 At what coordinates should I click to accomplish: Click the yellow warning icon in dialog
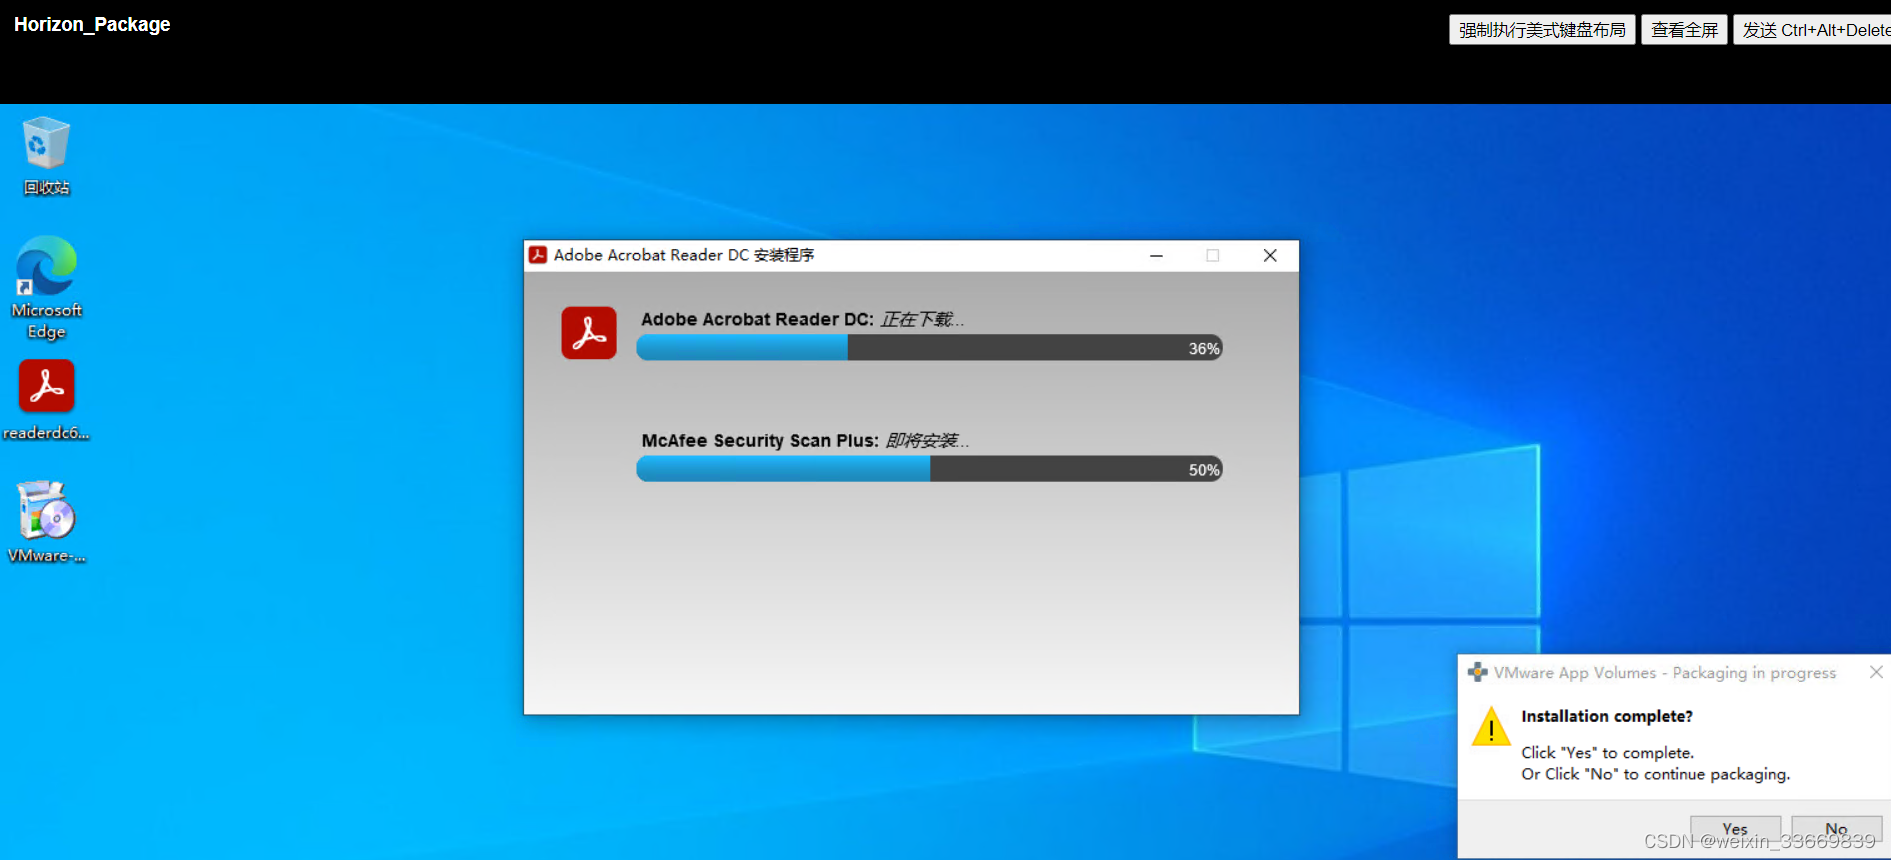point(1491,727)
